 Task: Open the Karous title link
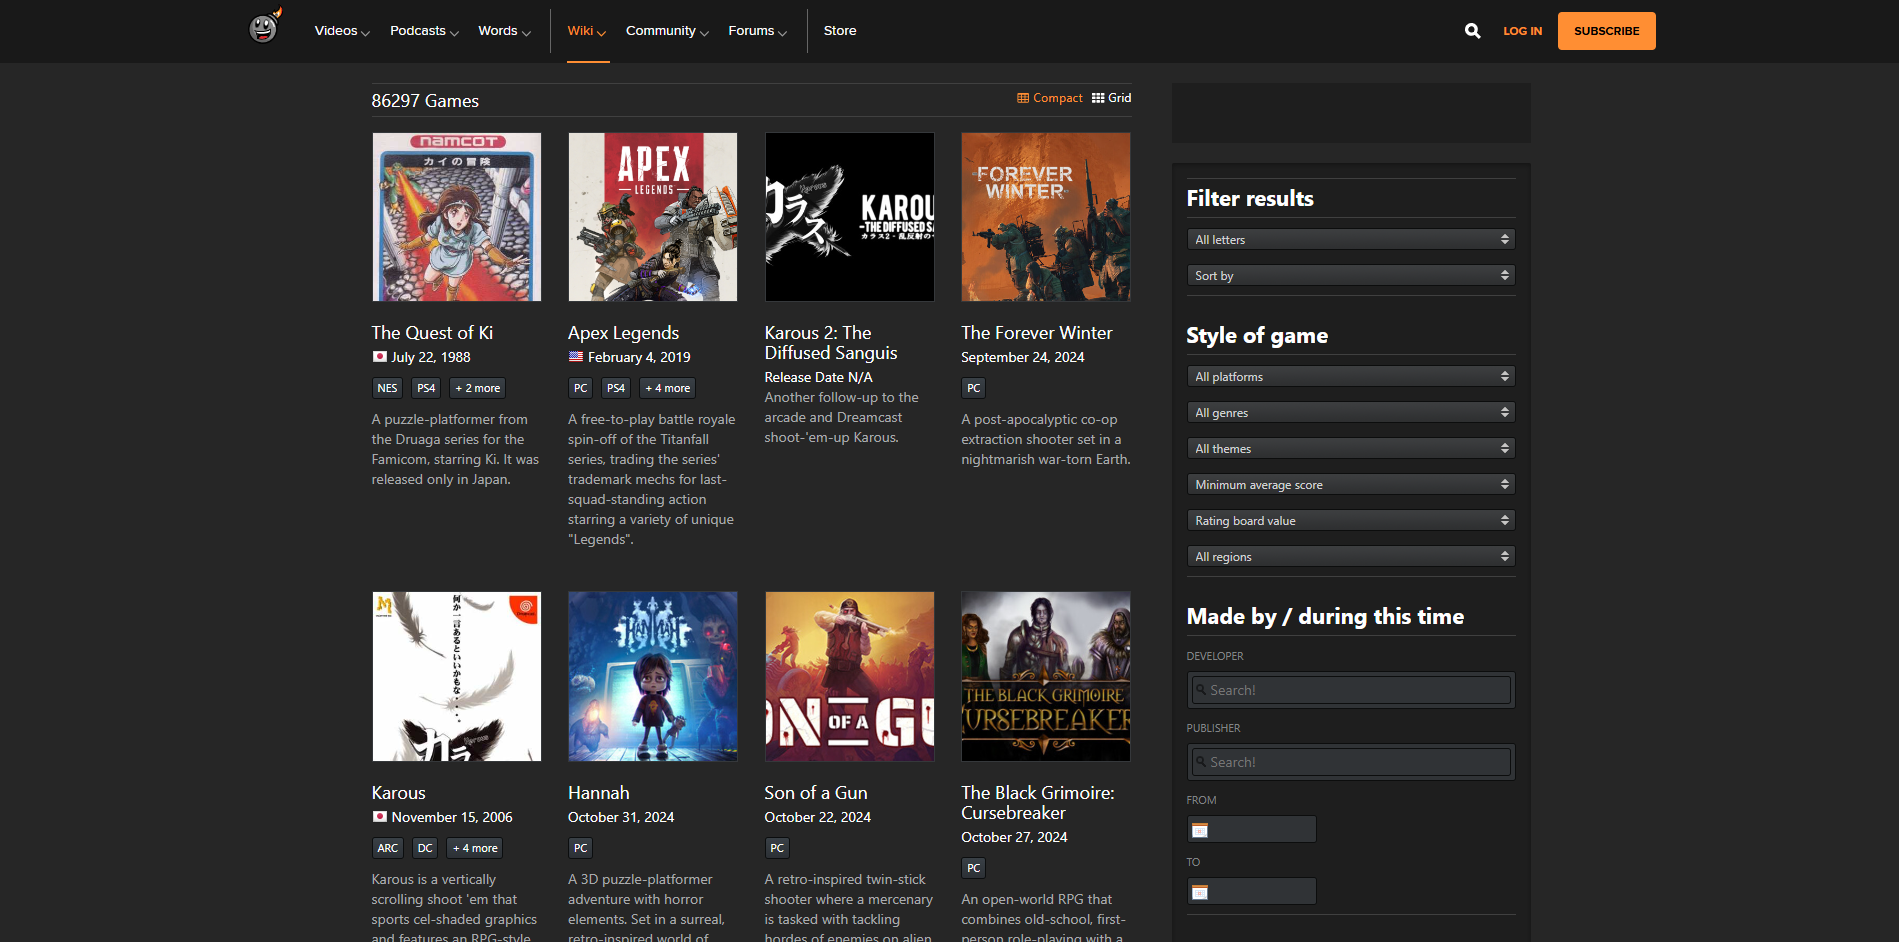[399, 793]
